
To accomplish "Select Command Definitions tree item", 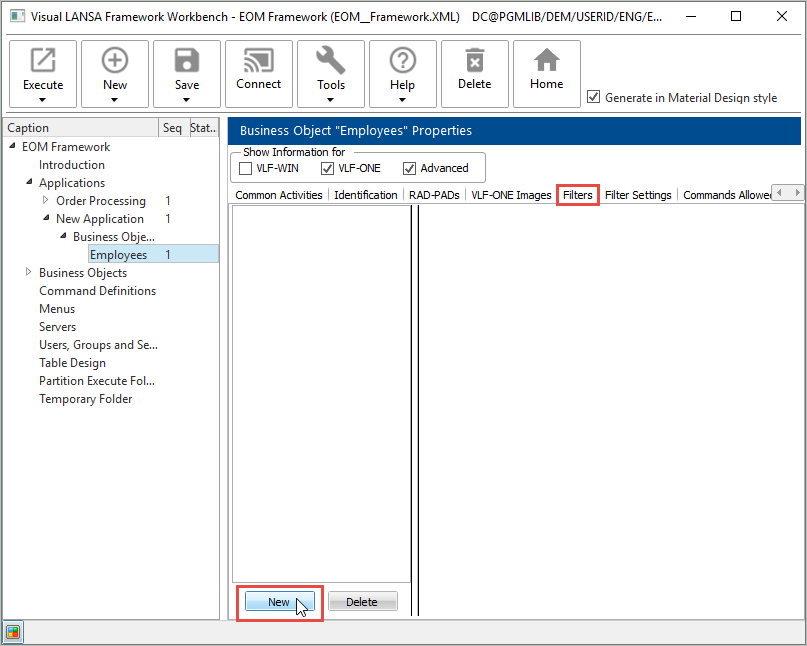I will tap(97, 291).
